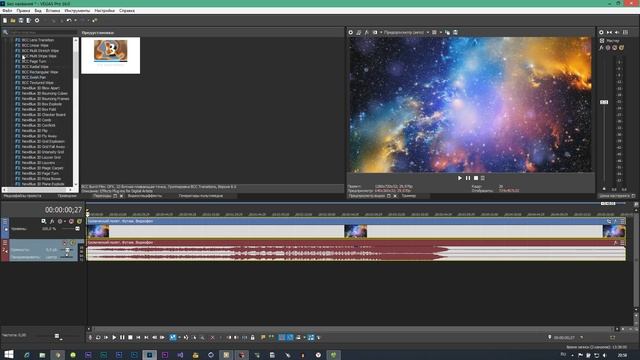The height and width of the screenshot is (360, 640).
Task: Switch to Проводник tab
Action: click(x=67, y=196)
